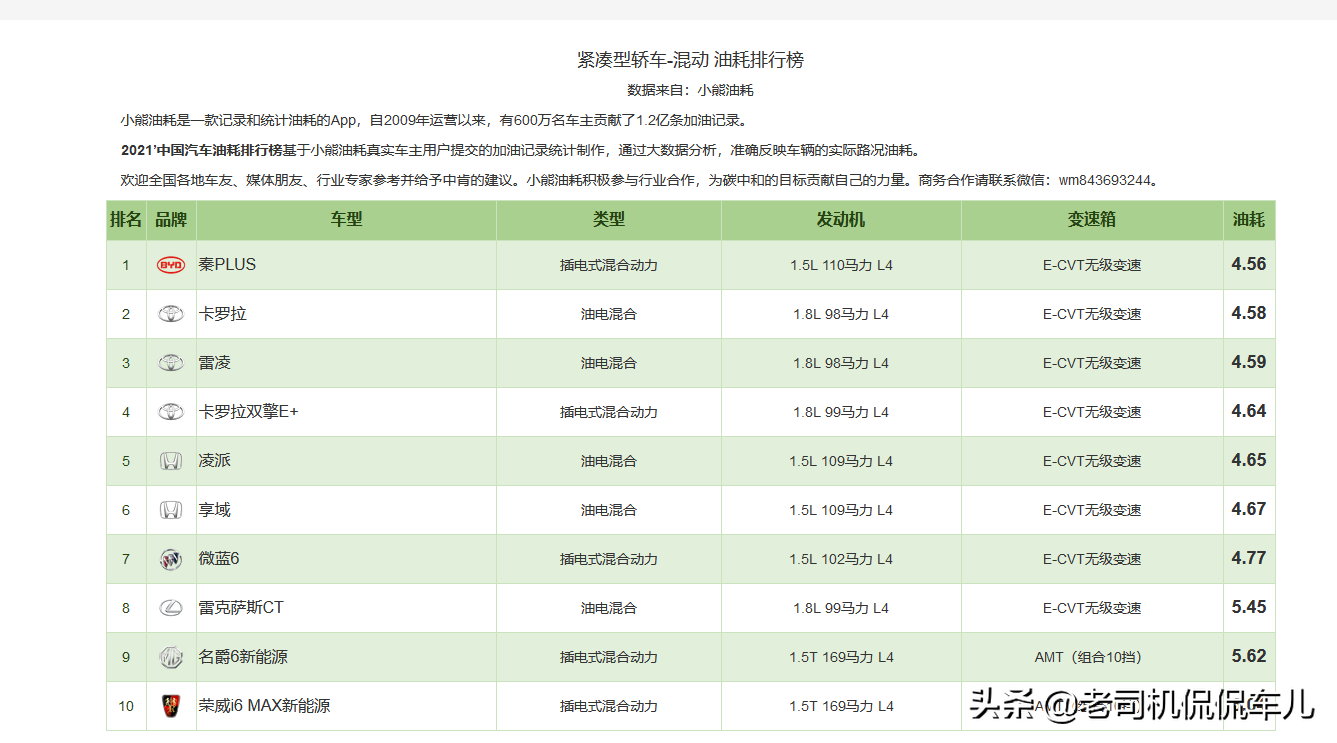Image resolution: width=1337 pixels, height=743 pixels.
Task: Select the 雷凌 model name
Action: point(215,363)
